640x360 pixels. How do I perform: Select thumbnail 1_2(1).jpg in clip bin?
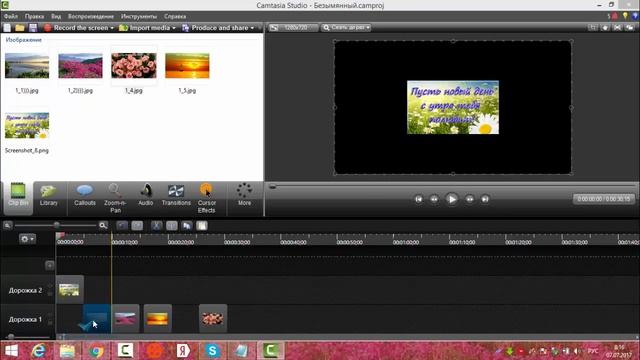[80, 66]
